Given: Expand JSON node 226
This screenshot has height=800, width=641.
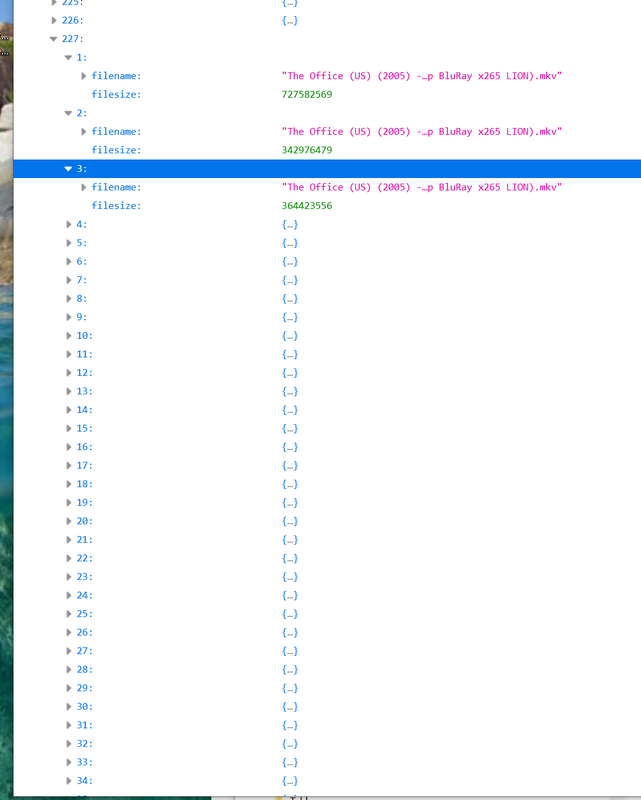Looking at the screenshot, I should coord(54,20).
